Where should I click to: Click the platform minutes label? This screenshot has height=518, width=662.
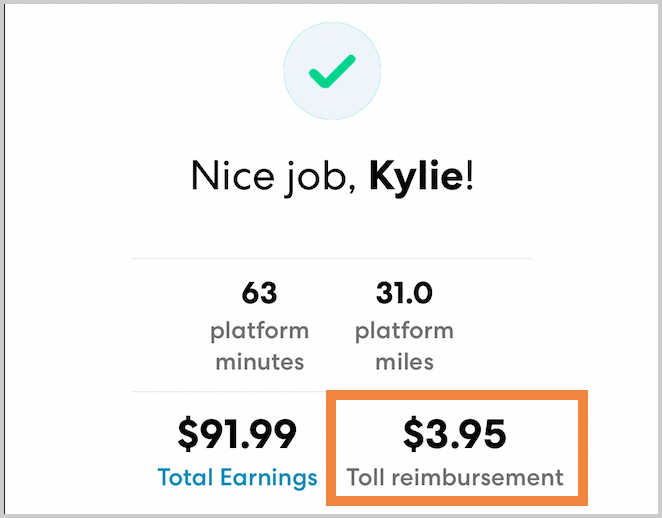[260, 345]
